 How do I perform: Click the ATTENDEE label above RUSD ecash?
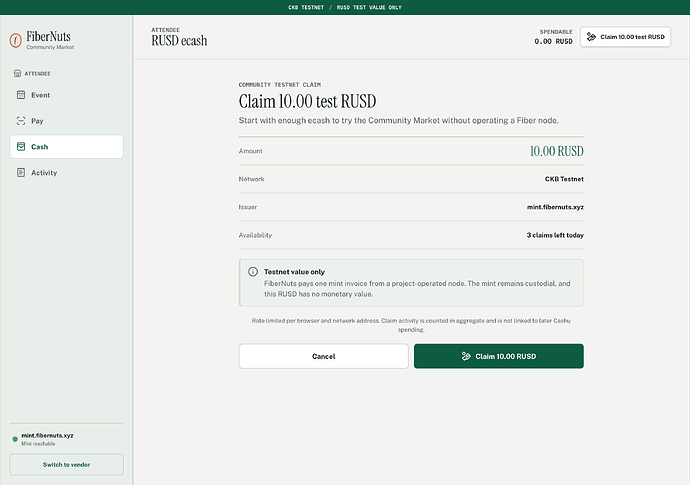click(x=165, y=30)
